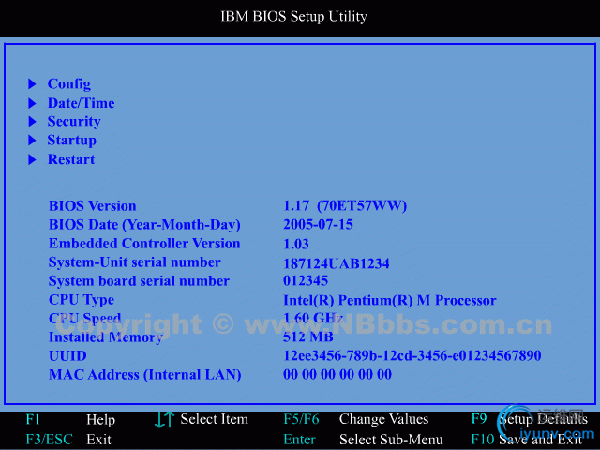Click the arrow beside Config
The width and height of the screenshot is (600, 450).
[33, 84]
